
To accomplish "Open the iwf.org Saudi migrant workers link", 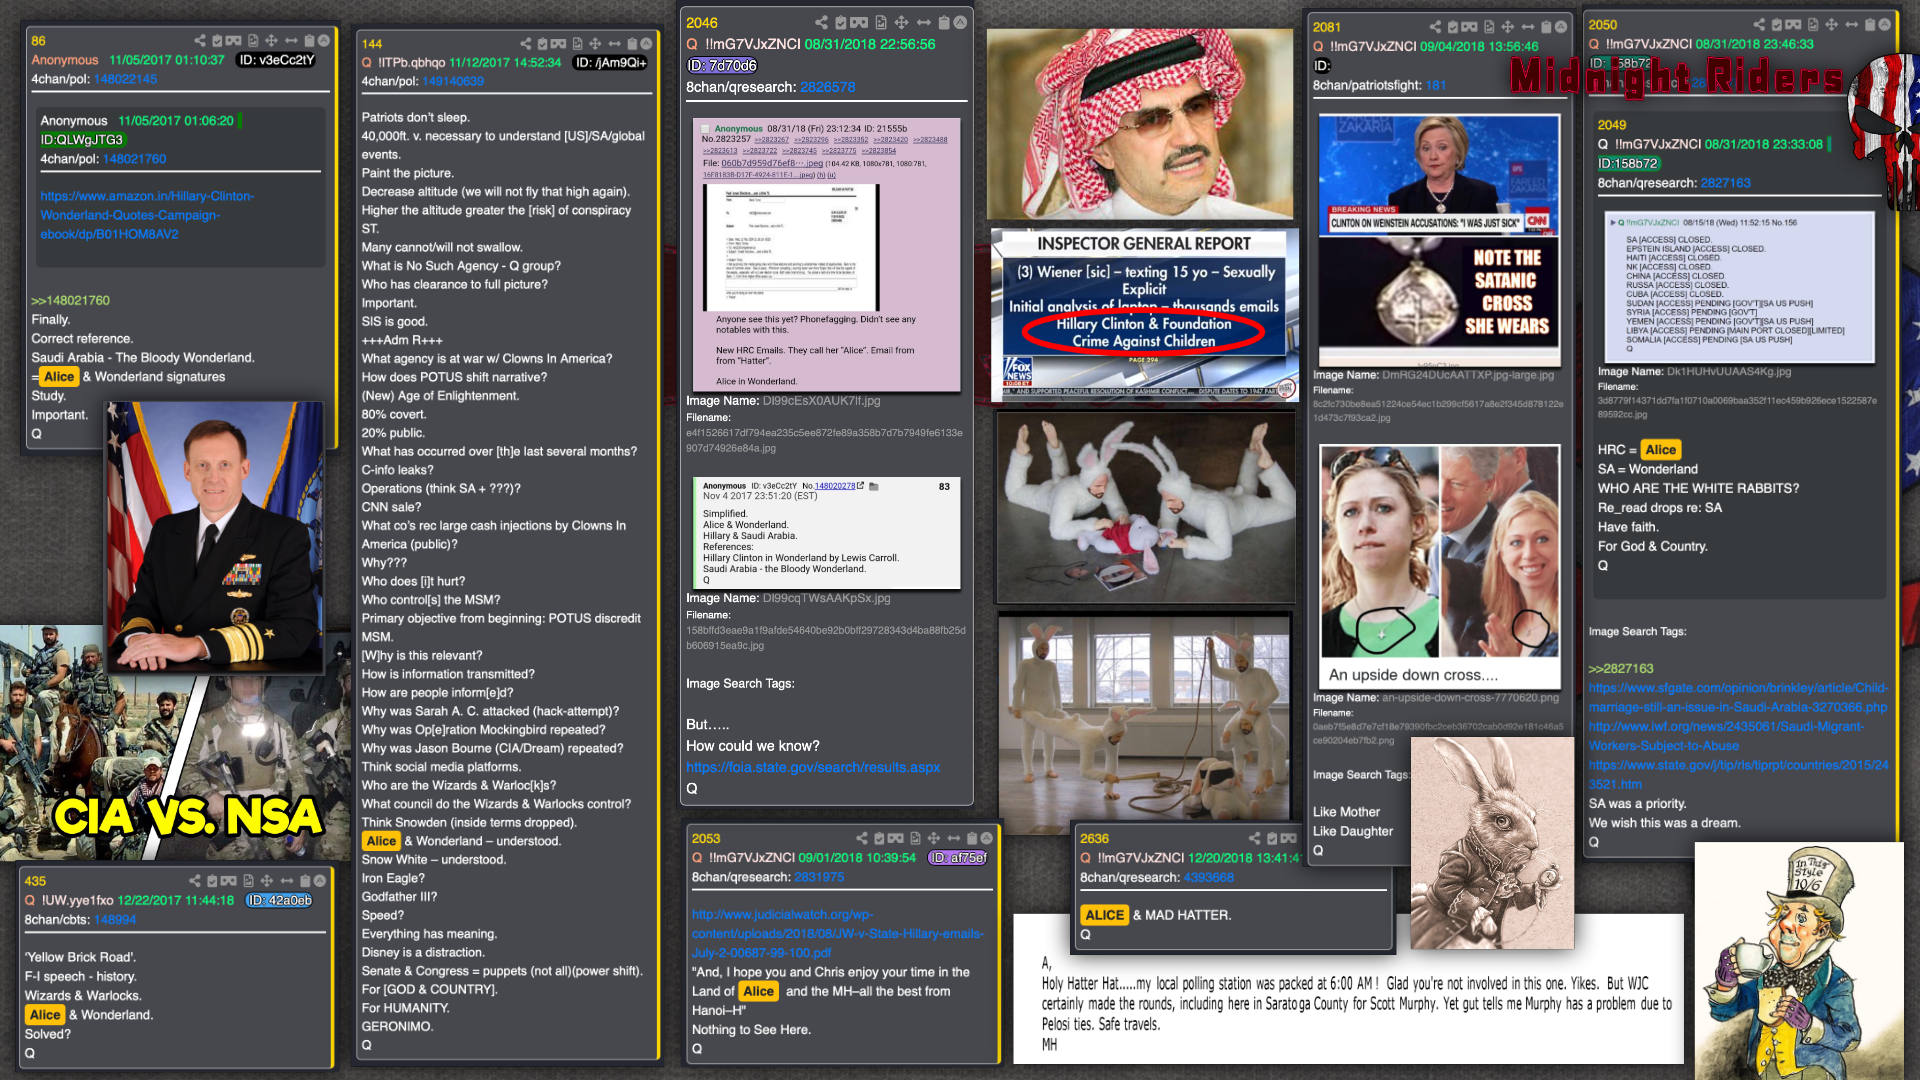I will 1726,736.
